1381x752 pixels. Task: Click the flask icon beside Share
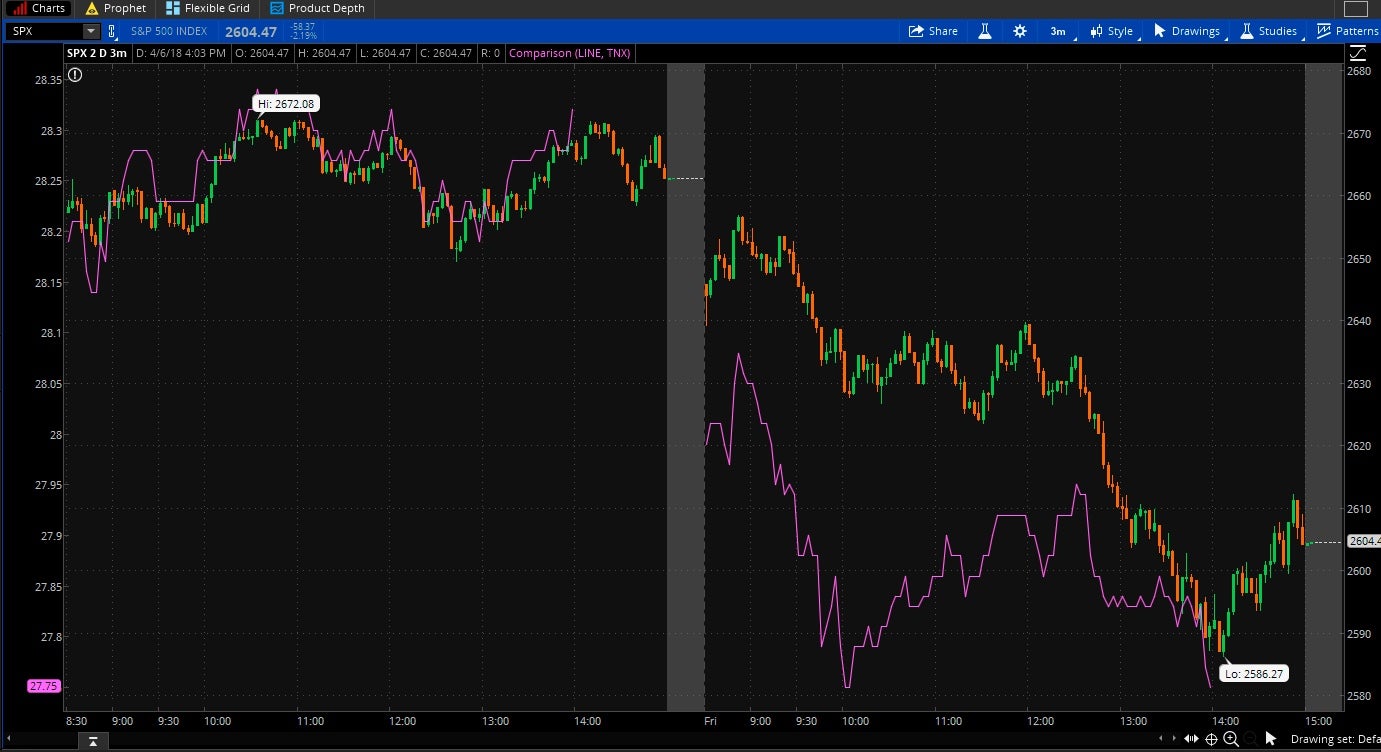point(985,31)
